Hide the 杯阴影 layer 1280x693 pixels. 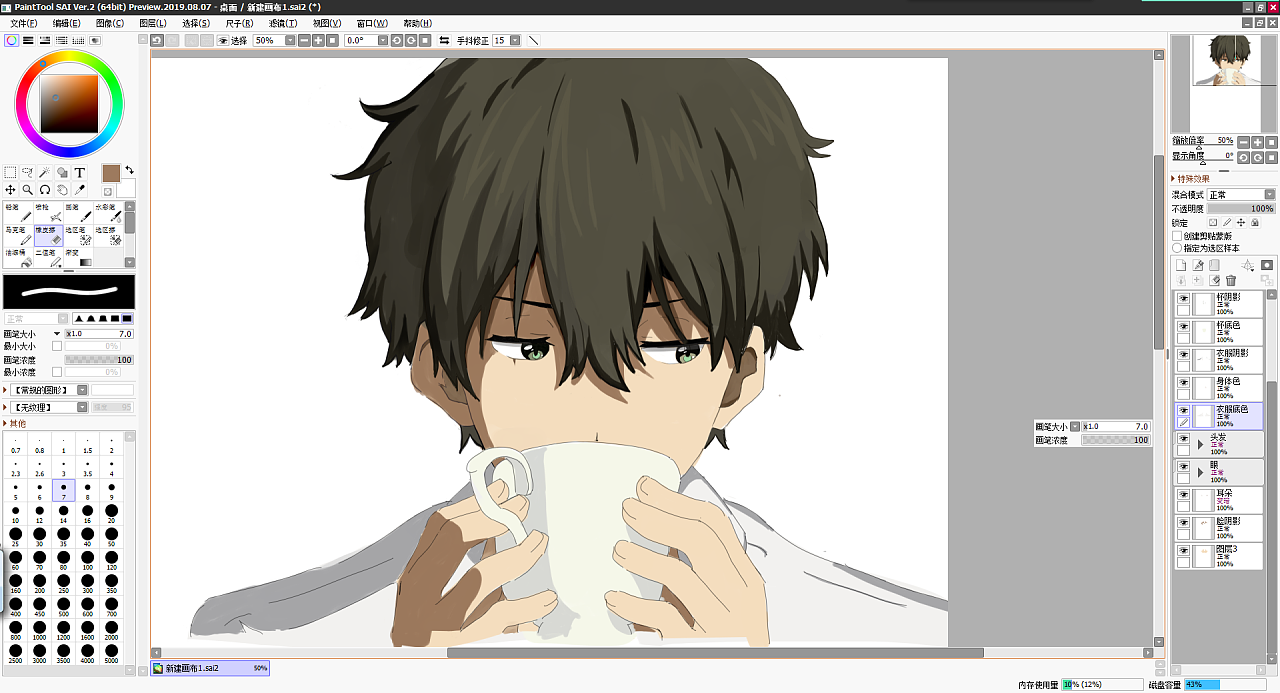coord(1183,299)
